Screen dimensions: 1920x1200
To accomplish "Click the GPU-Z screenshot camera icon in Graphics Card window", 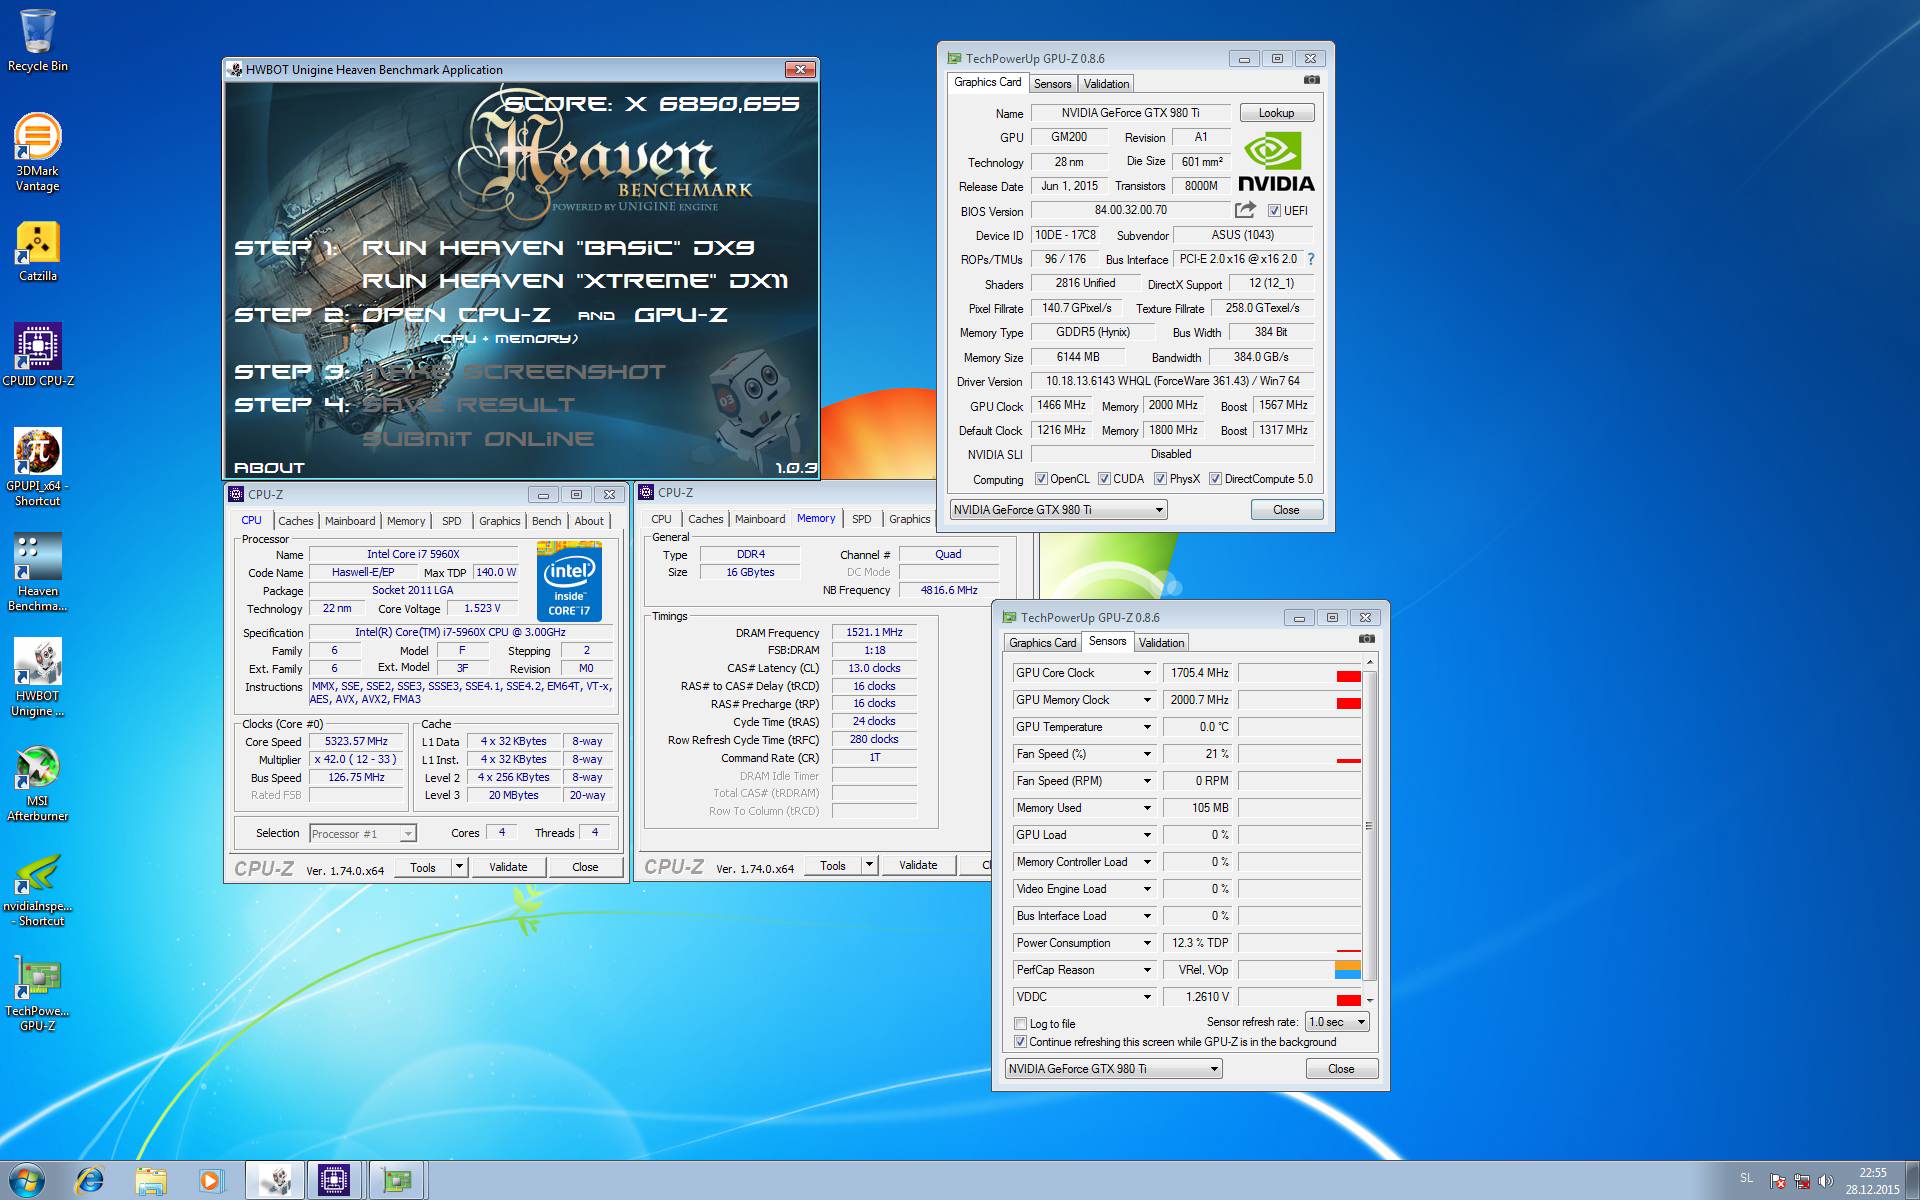I will pos(1312,80).
